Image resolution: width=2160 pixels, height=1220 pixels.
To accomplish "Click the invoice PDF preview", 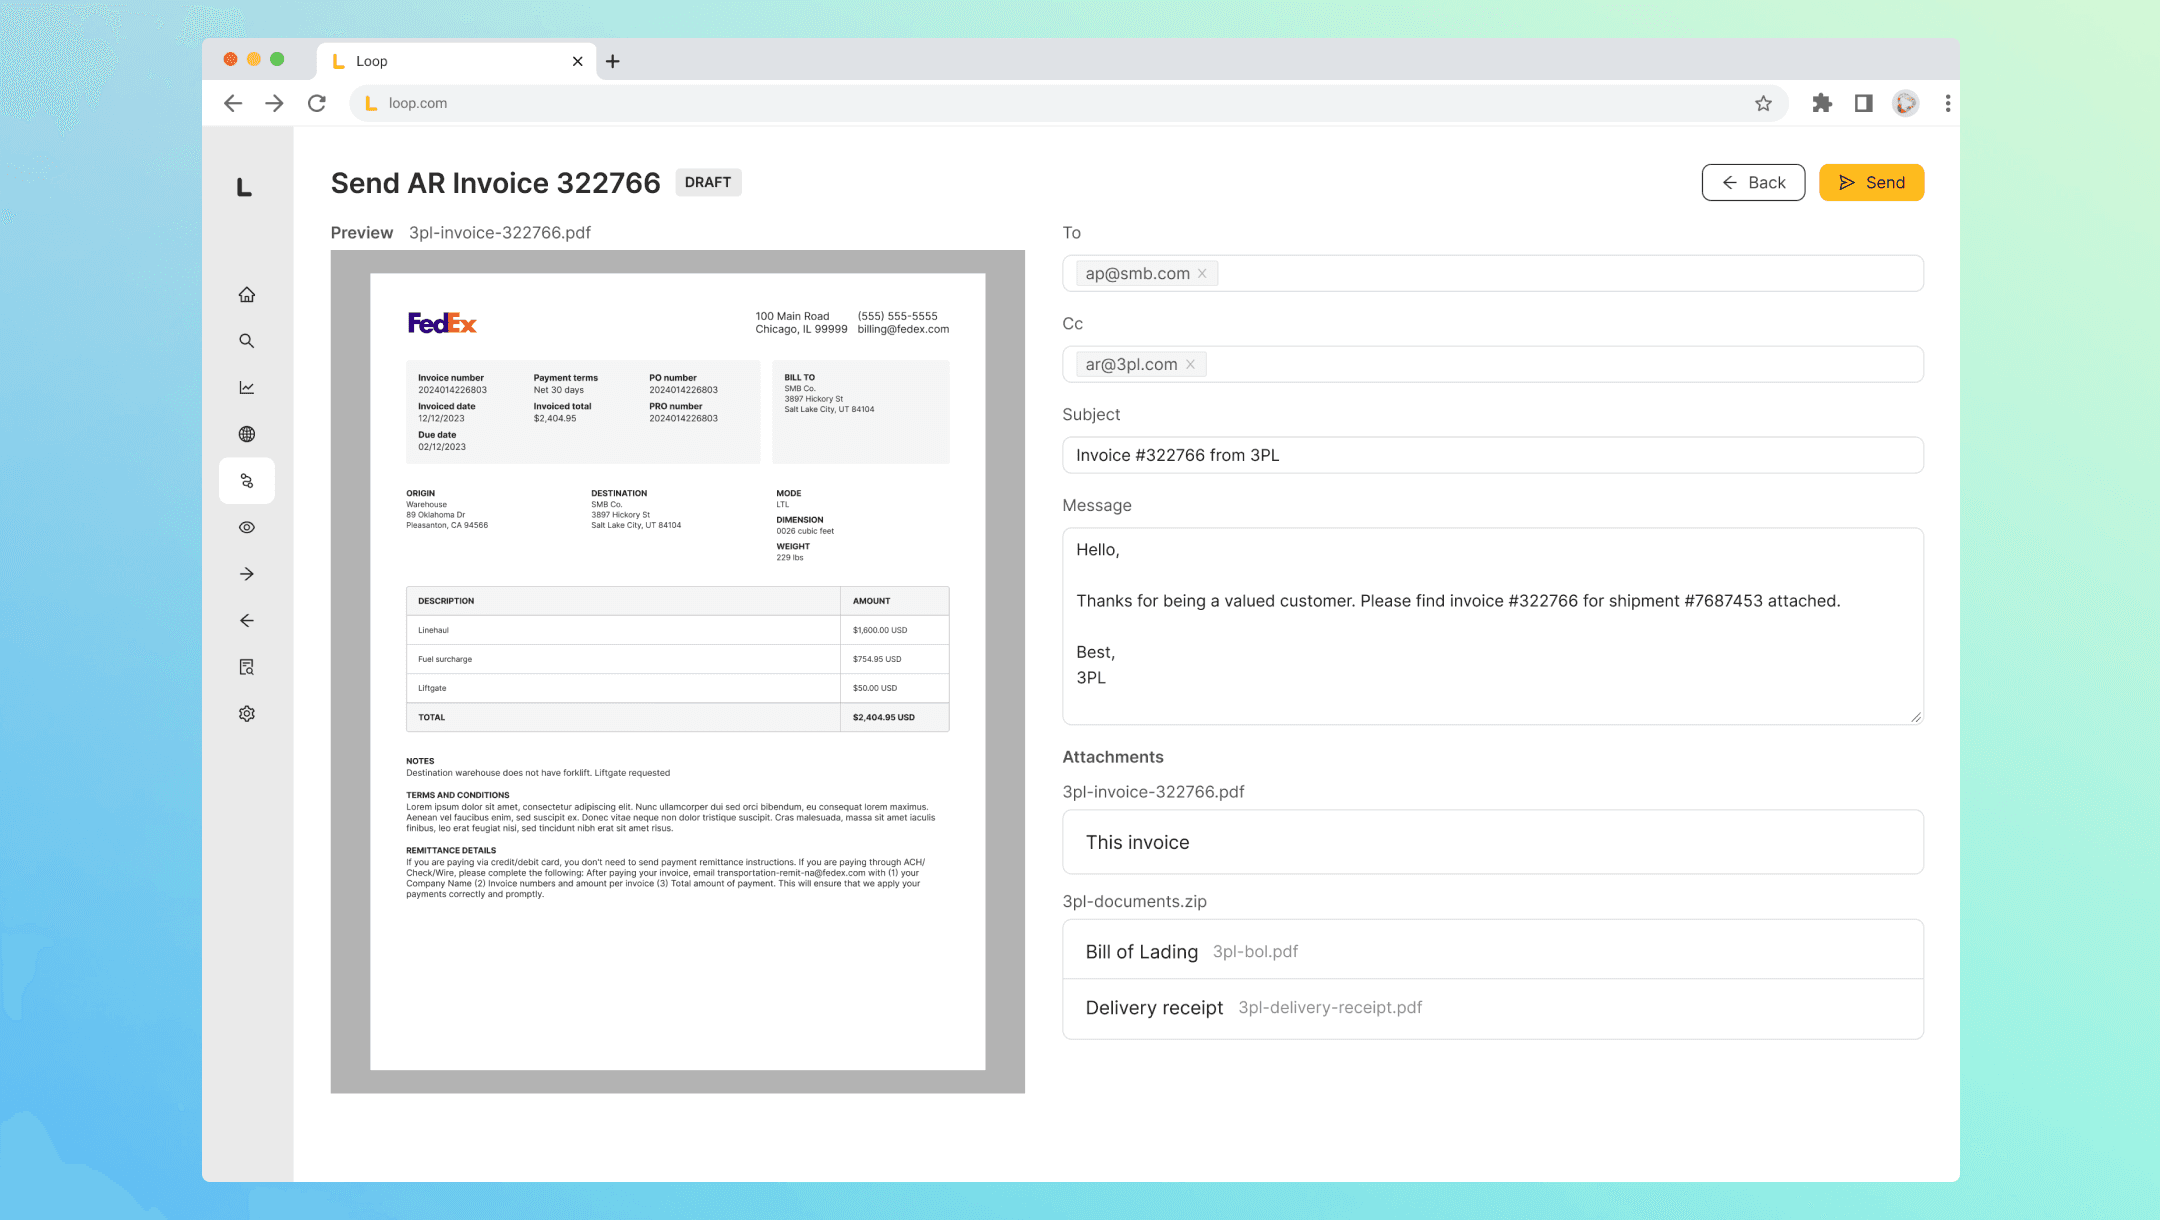I will pyautogui.click(x=677, y=671).
